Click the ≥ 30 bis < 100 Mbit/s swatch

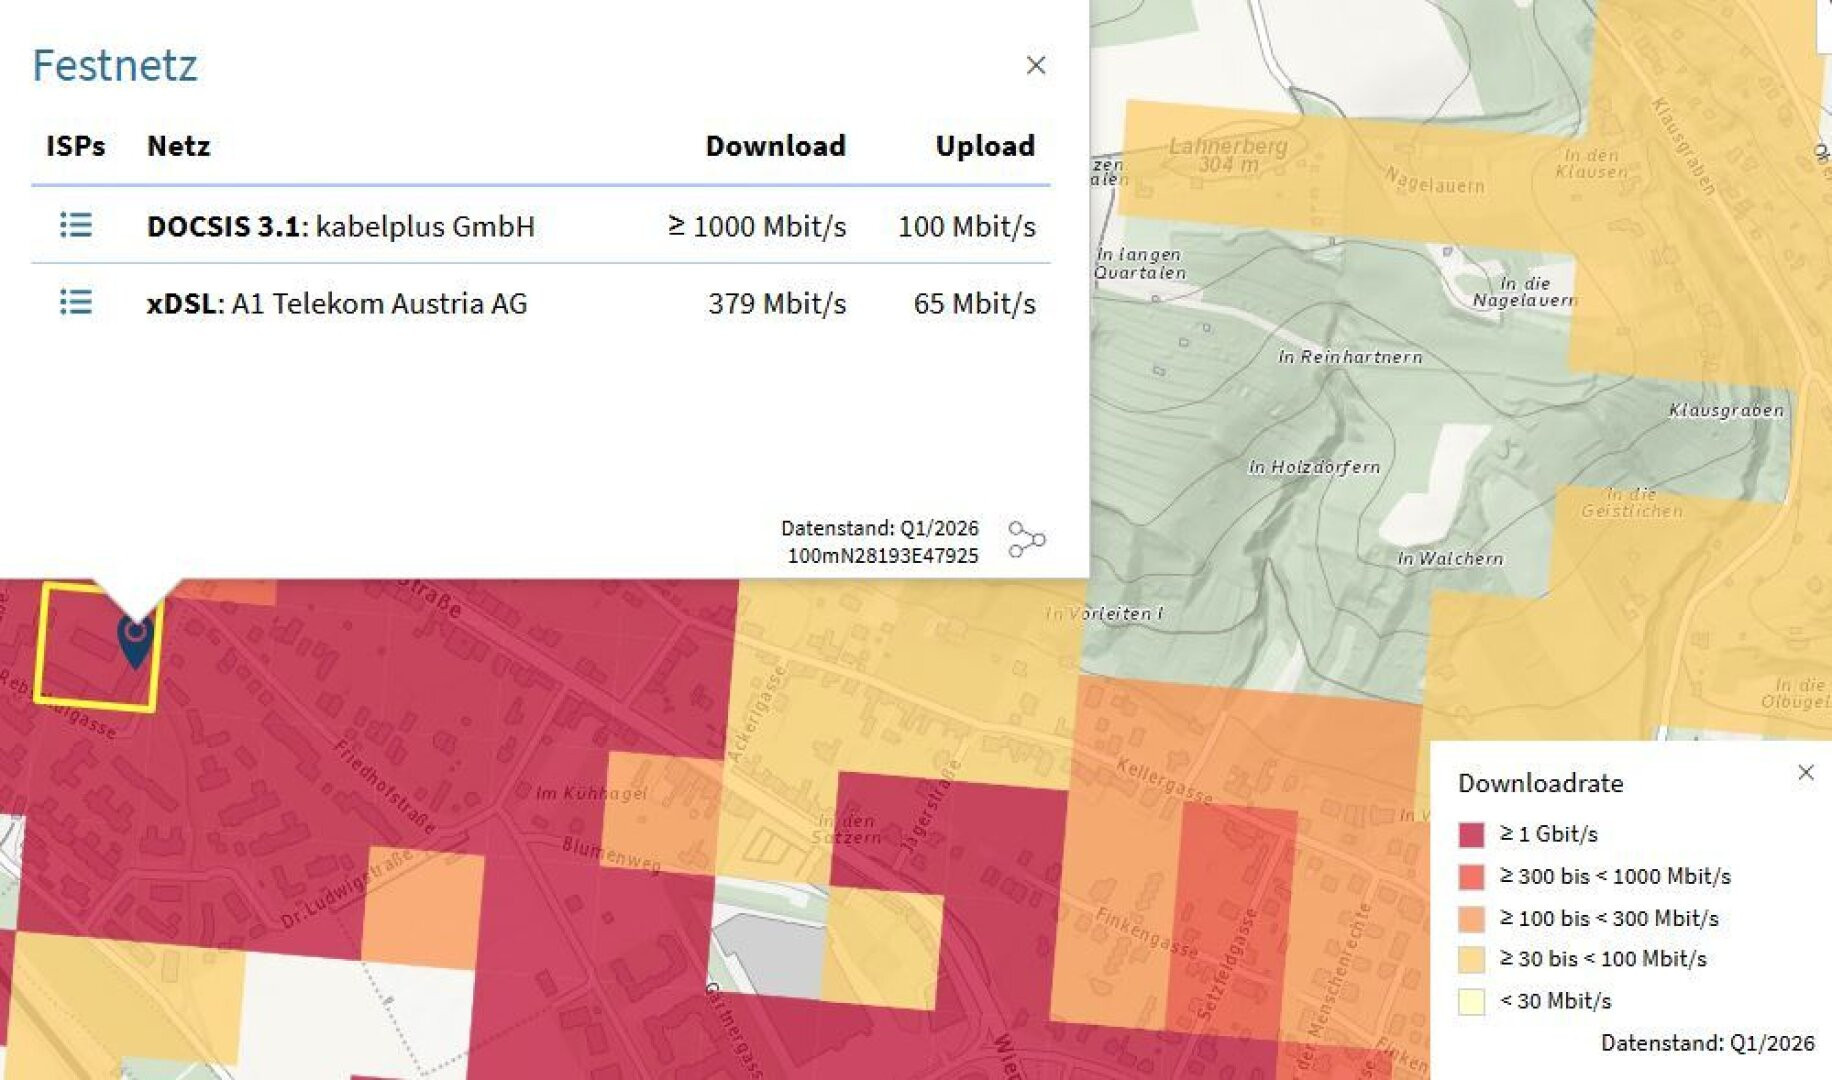(1471, 960)
